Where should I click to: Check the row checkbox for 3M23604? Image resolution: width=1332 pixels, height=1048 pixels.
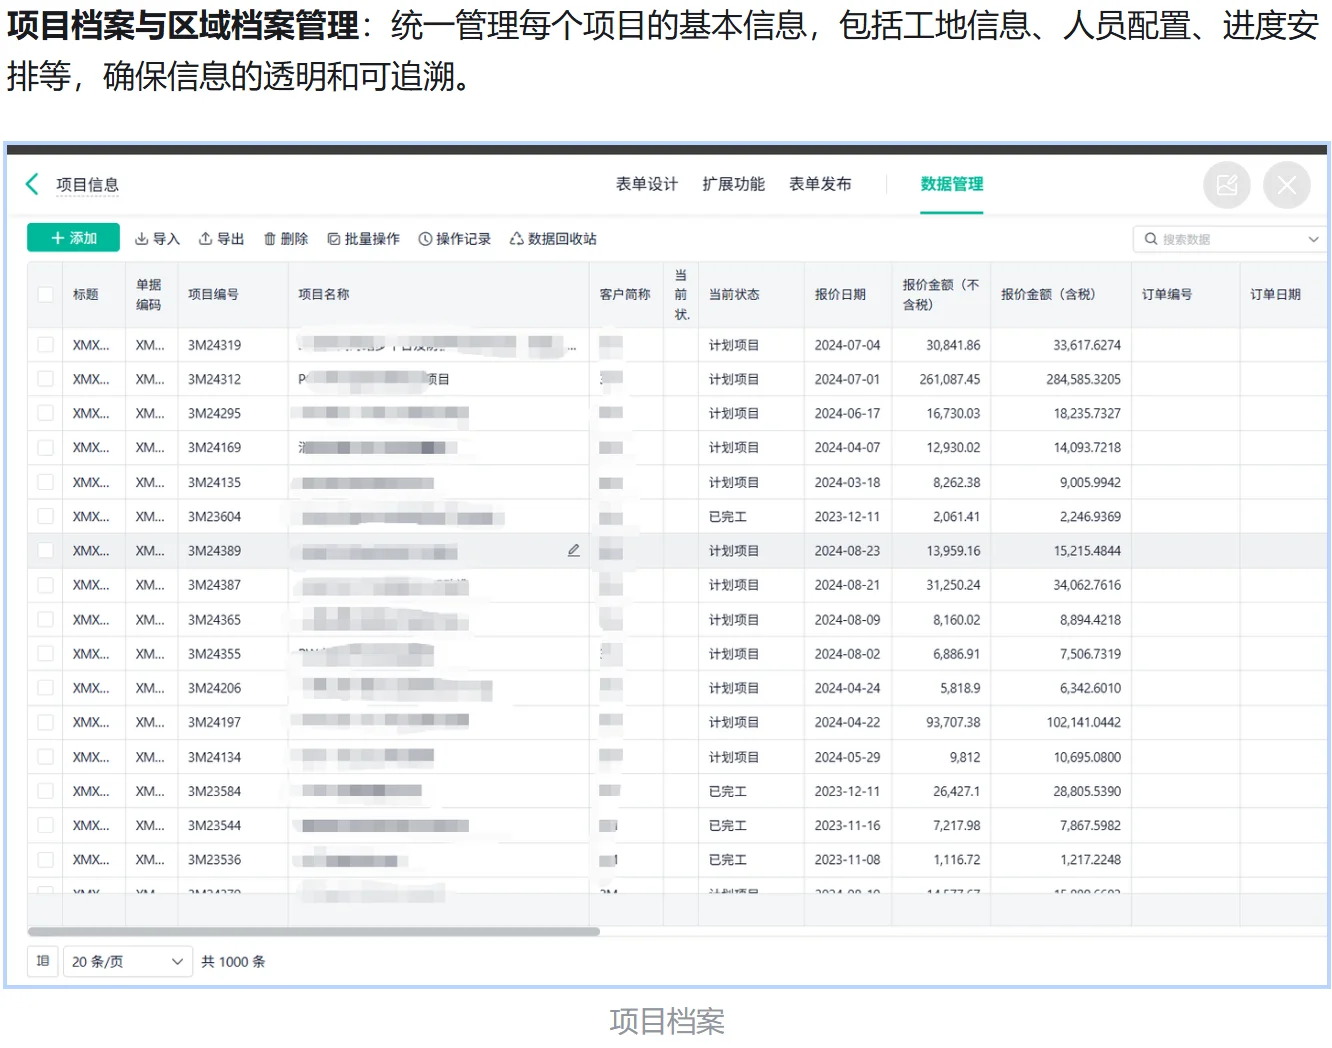[45, 516]
